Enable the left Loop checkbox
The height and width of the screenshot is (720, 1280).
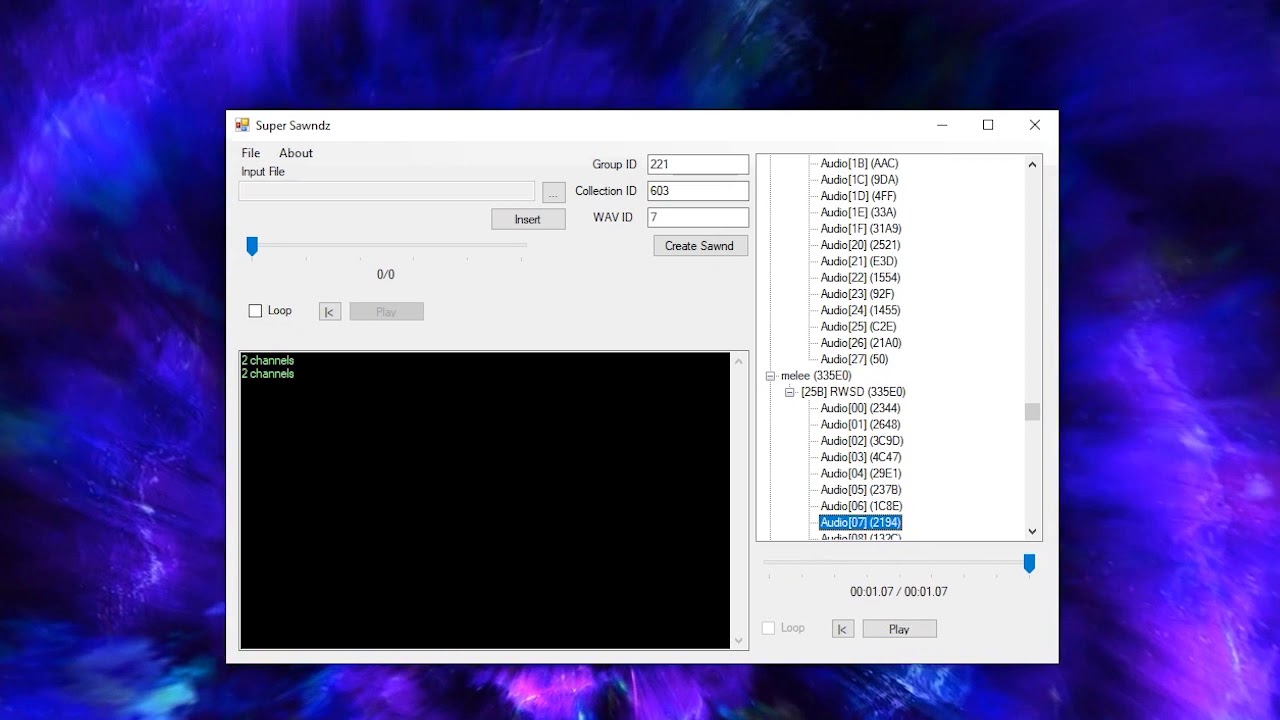point(255,311)
